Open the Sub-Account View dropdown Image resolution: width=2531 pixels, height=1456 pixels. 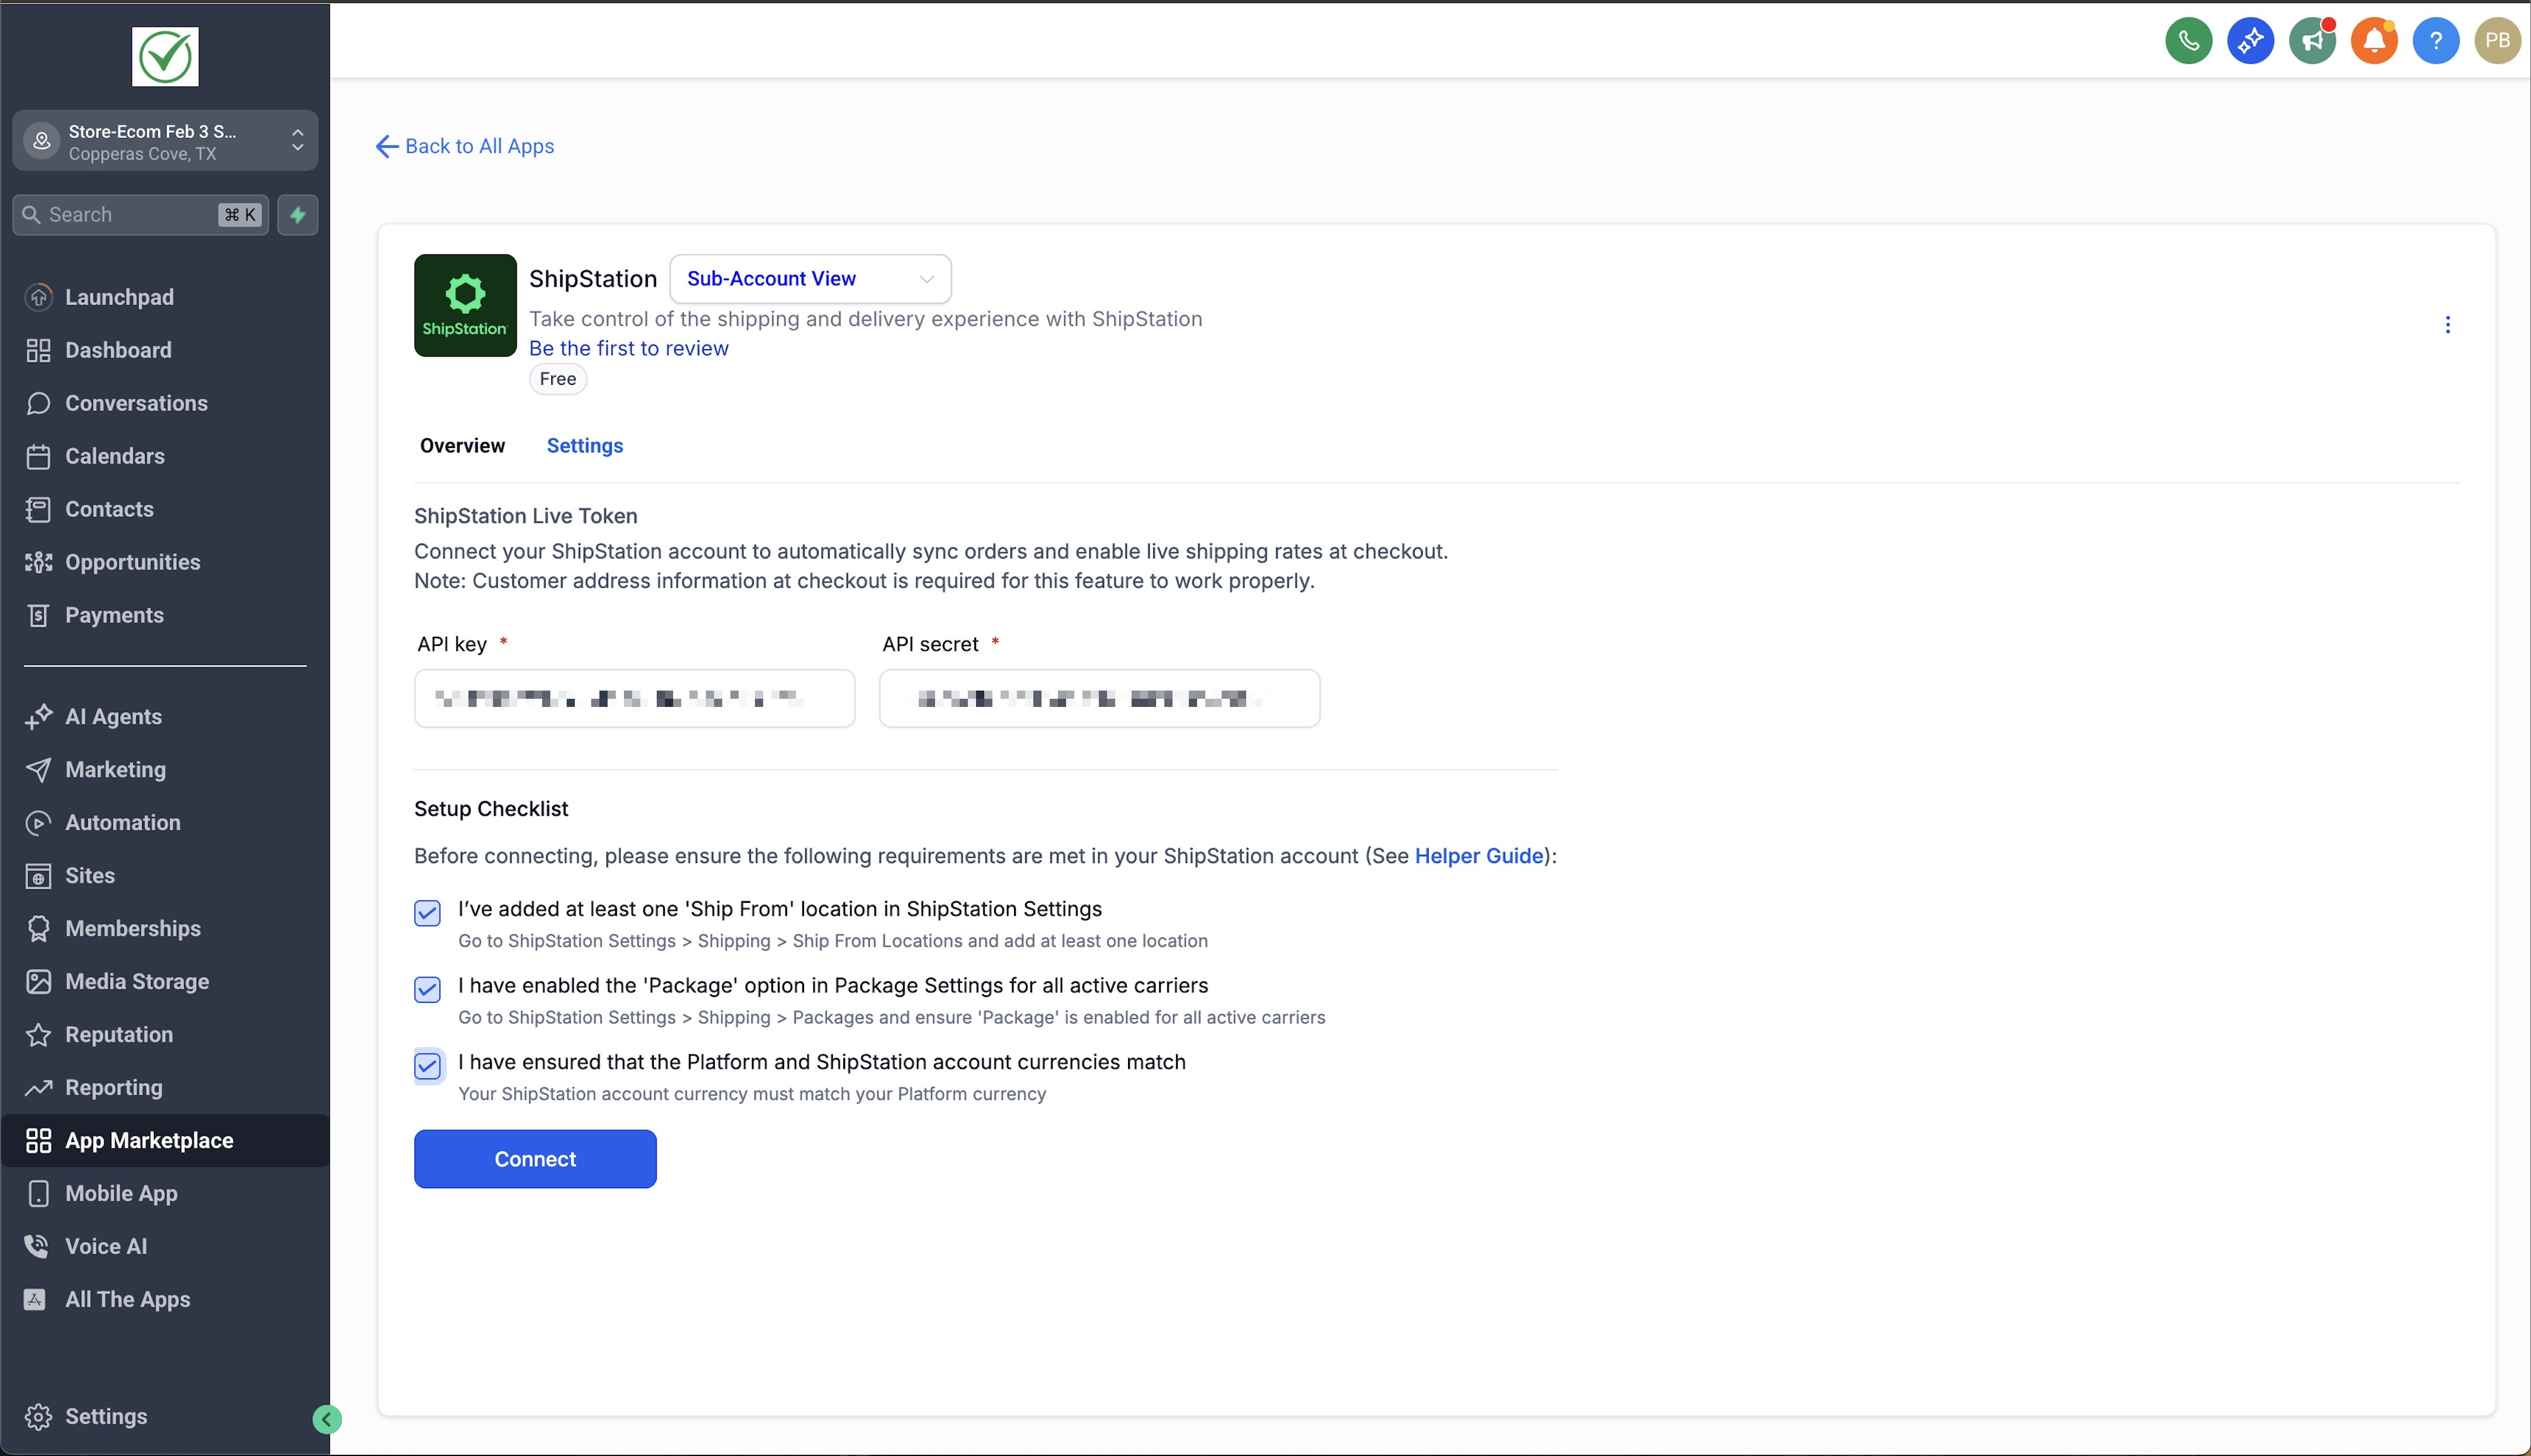pos(810,279)
